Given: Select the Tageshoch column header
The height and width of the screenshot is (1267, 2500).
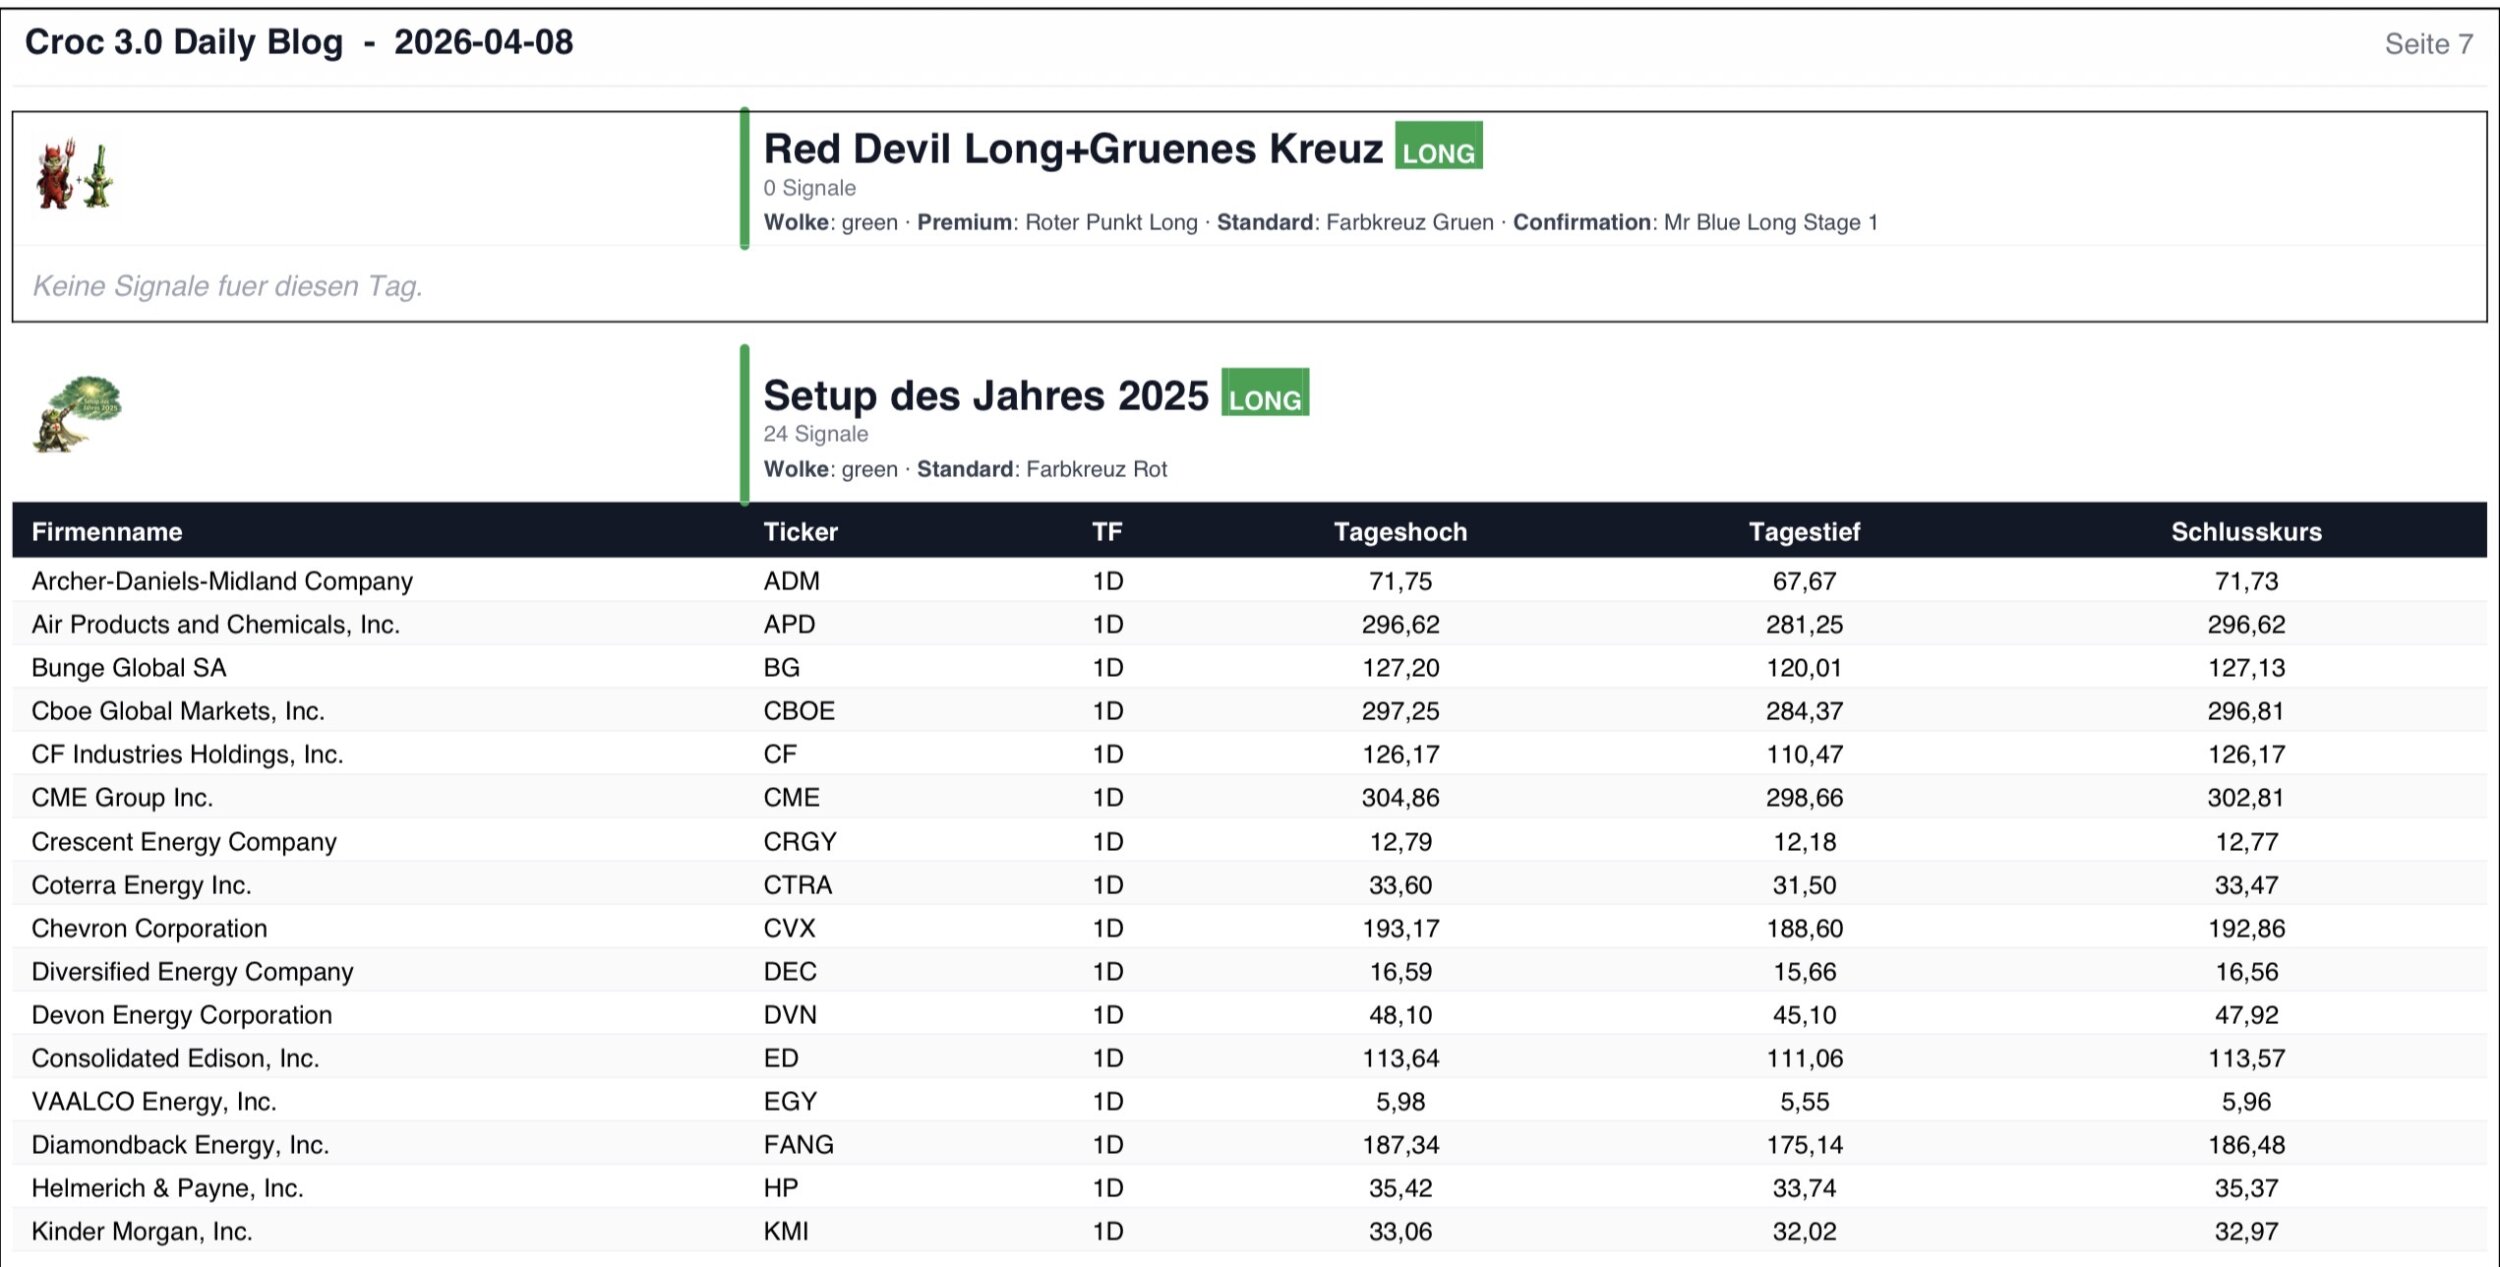Looking at the screenshot, I should pos(1400,532).
